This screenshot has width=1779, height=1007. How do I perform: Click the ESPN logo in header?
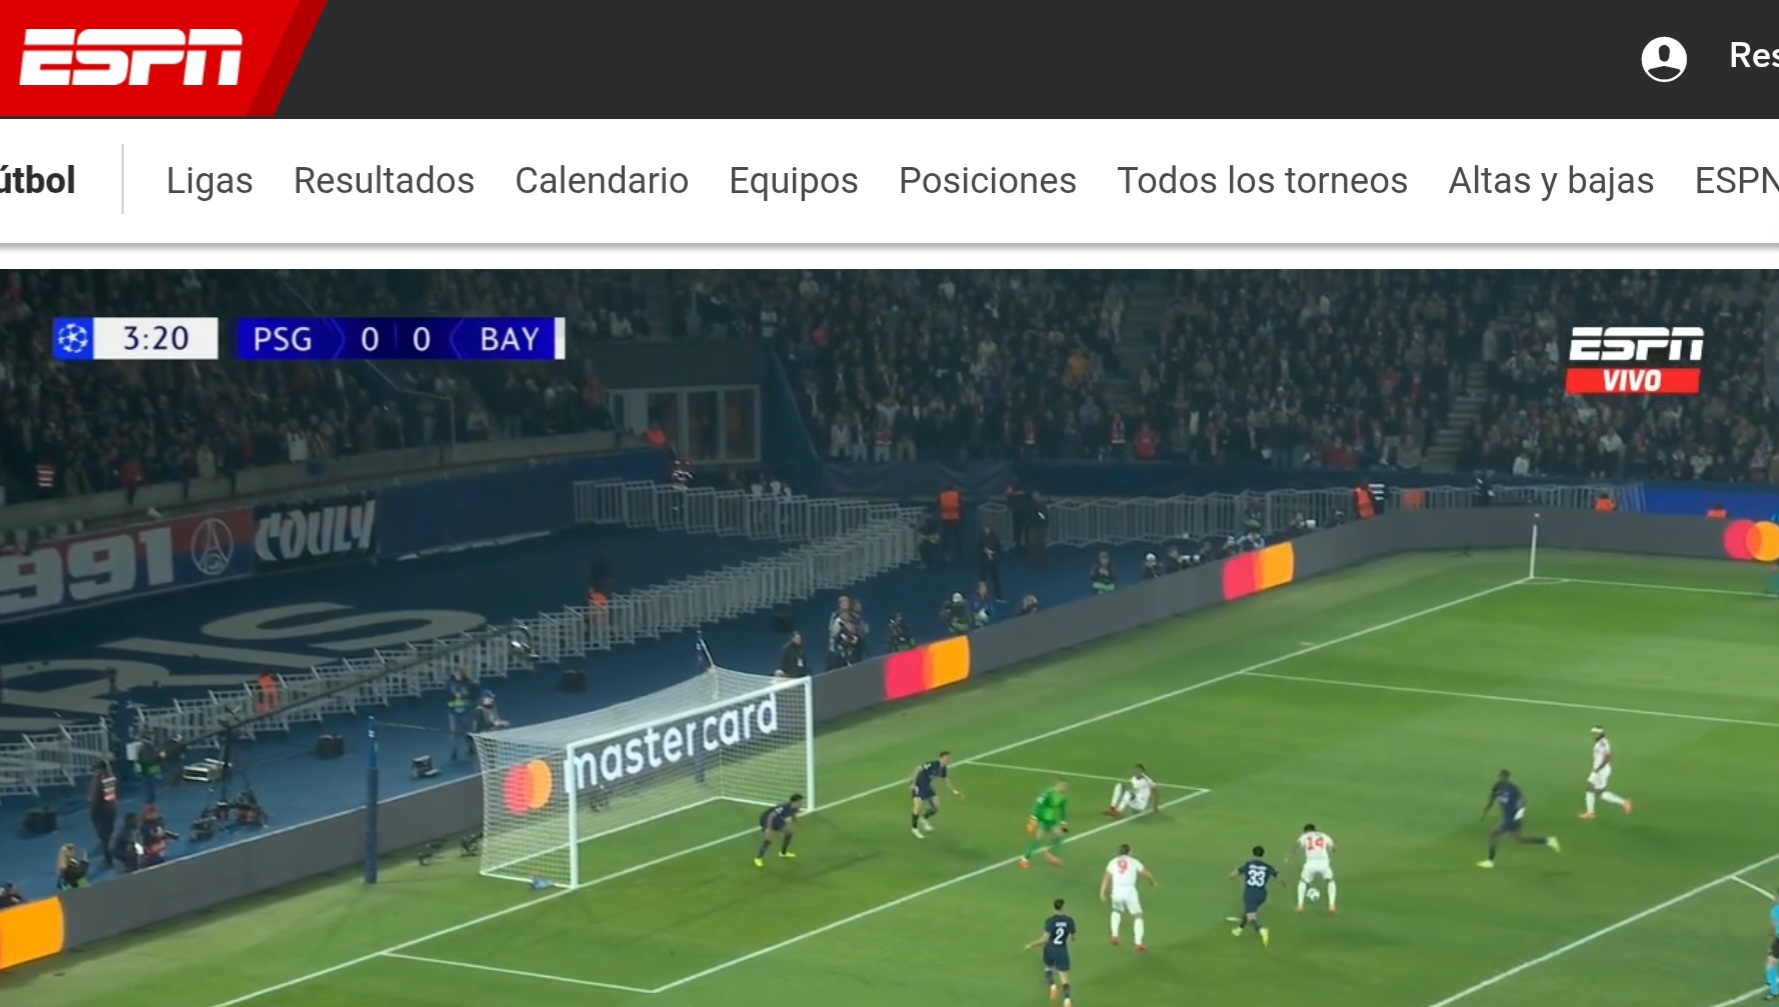(x=131, y=57)
